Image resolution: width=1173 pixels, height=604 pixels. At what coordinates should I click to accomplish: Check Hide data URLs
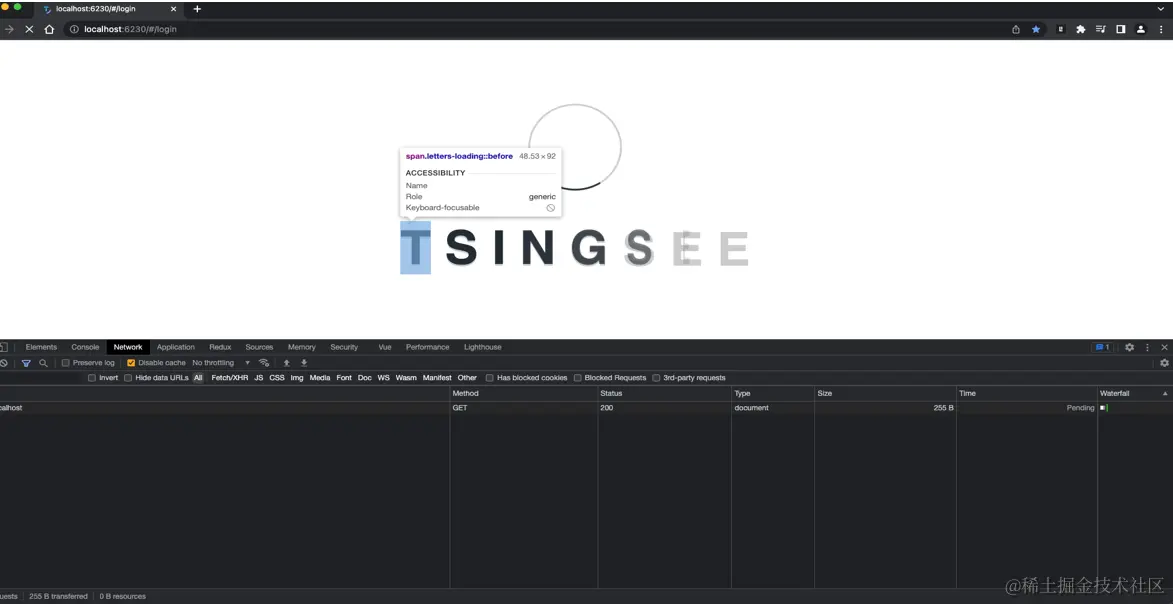(x=128, y=378)
